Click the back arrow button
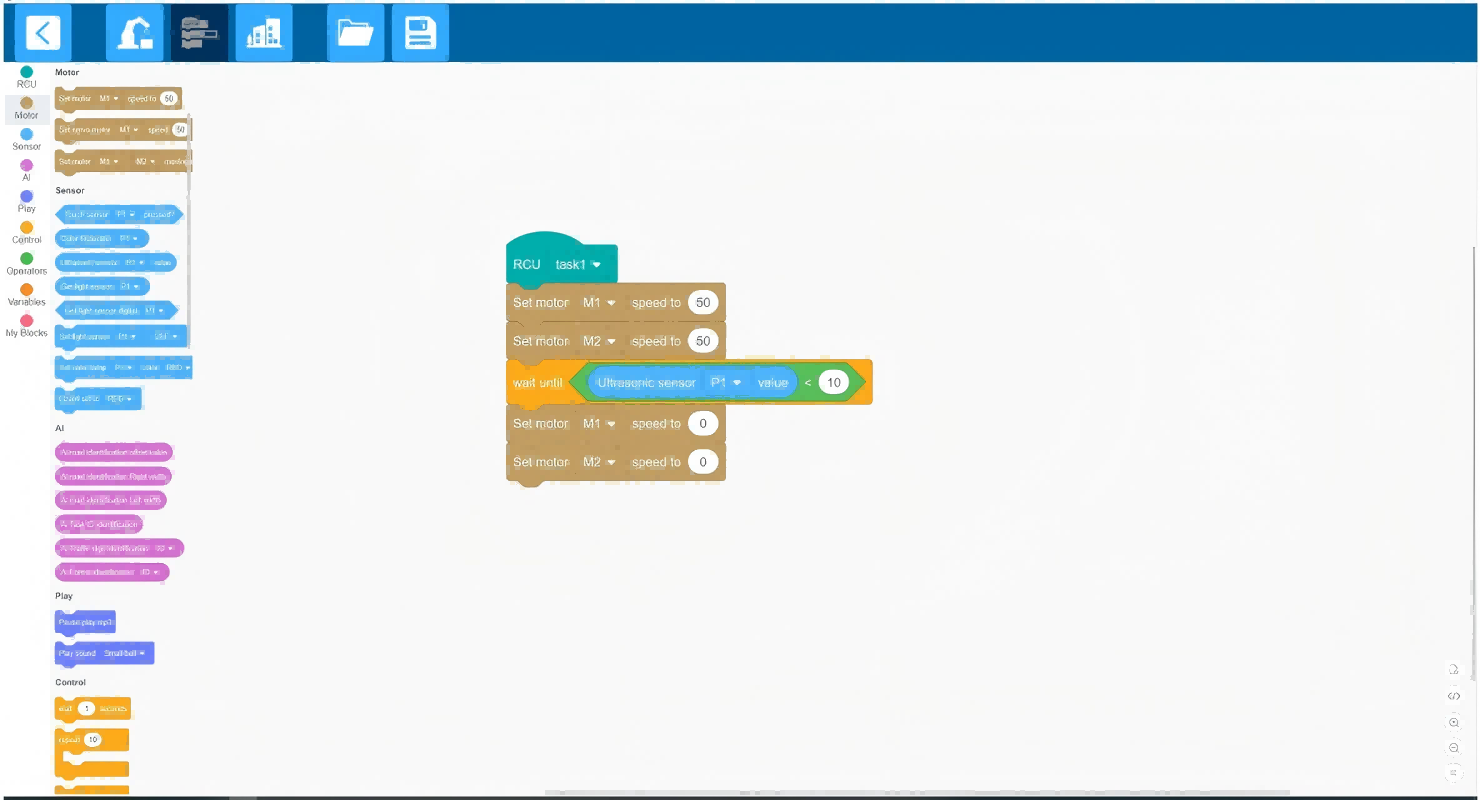1480x800 pixels. (42, 33)
